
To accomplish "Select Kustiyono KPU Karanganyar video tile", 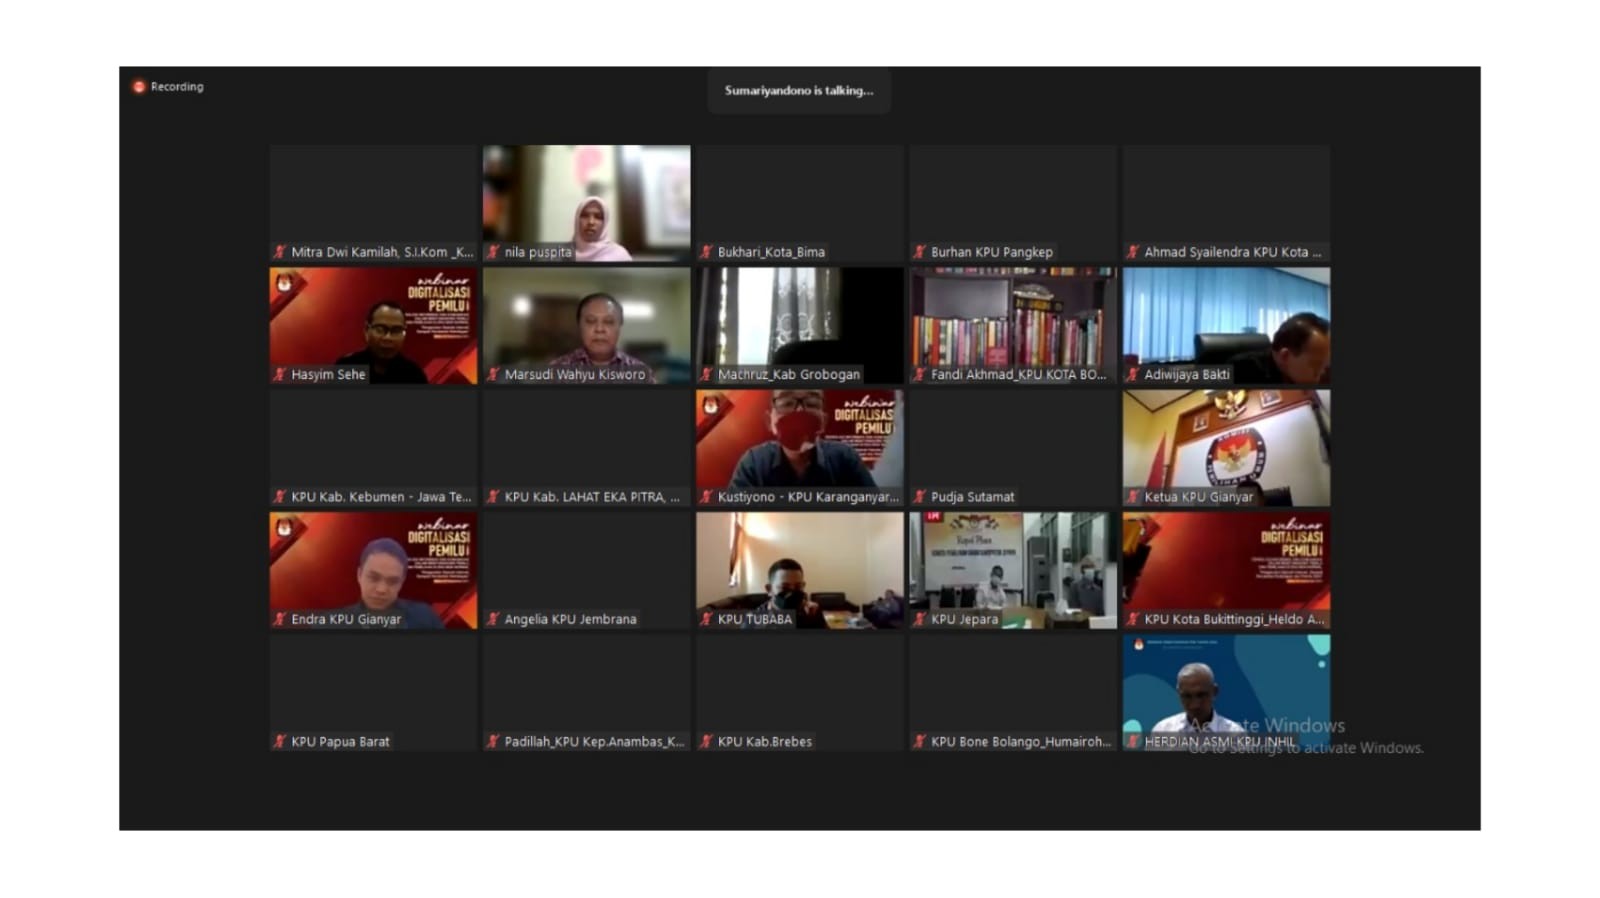I will 800,442.
